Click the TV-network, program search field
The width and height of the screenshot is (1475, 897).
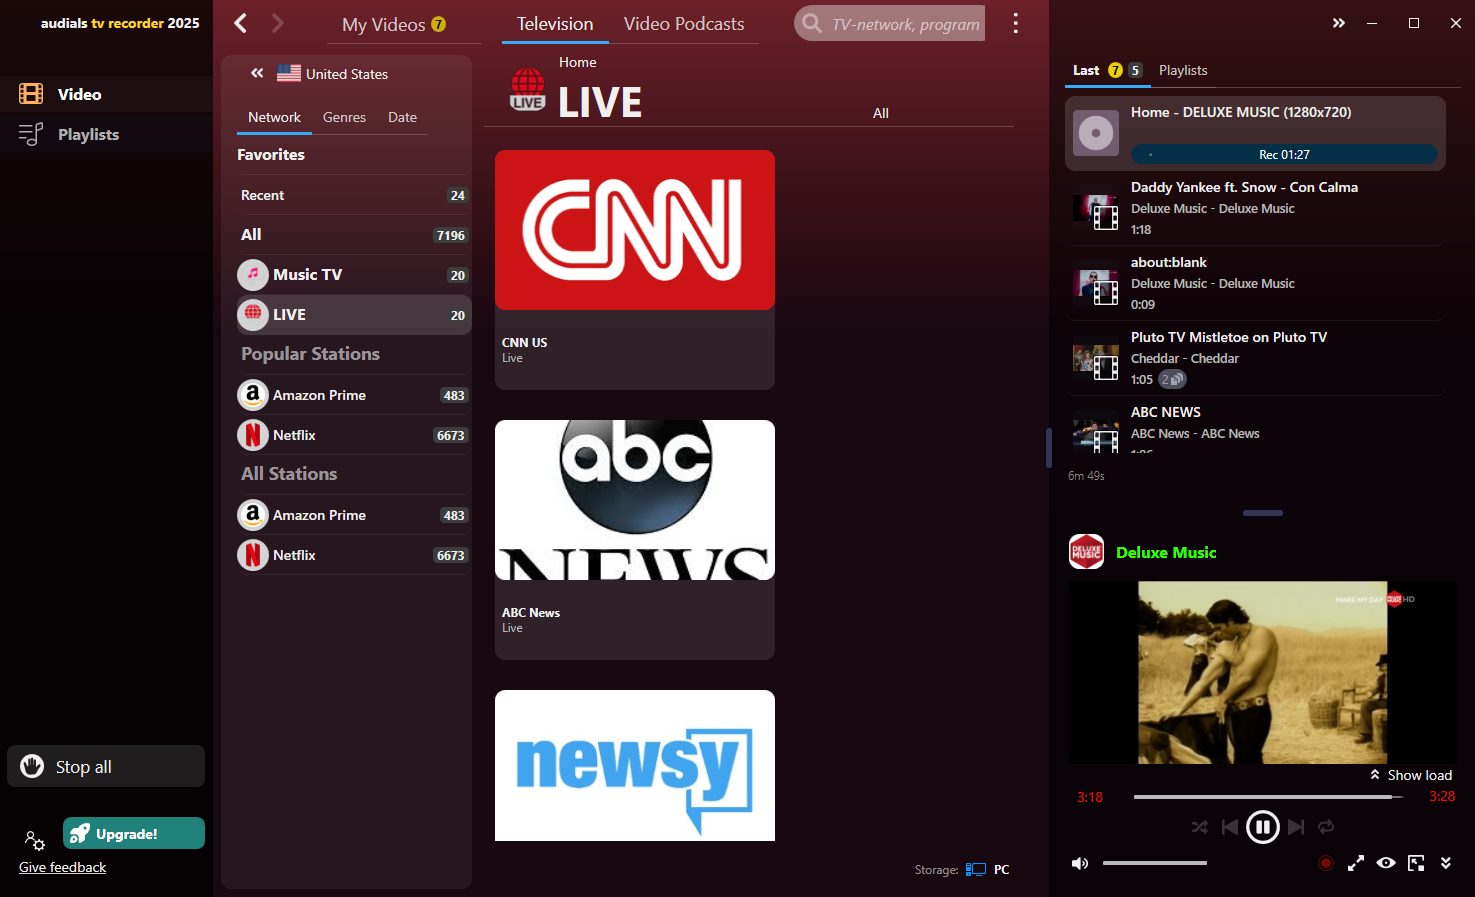coord(890,24)
